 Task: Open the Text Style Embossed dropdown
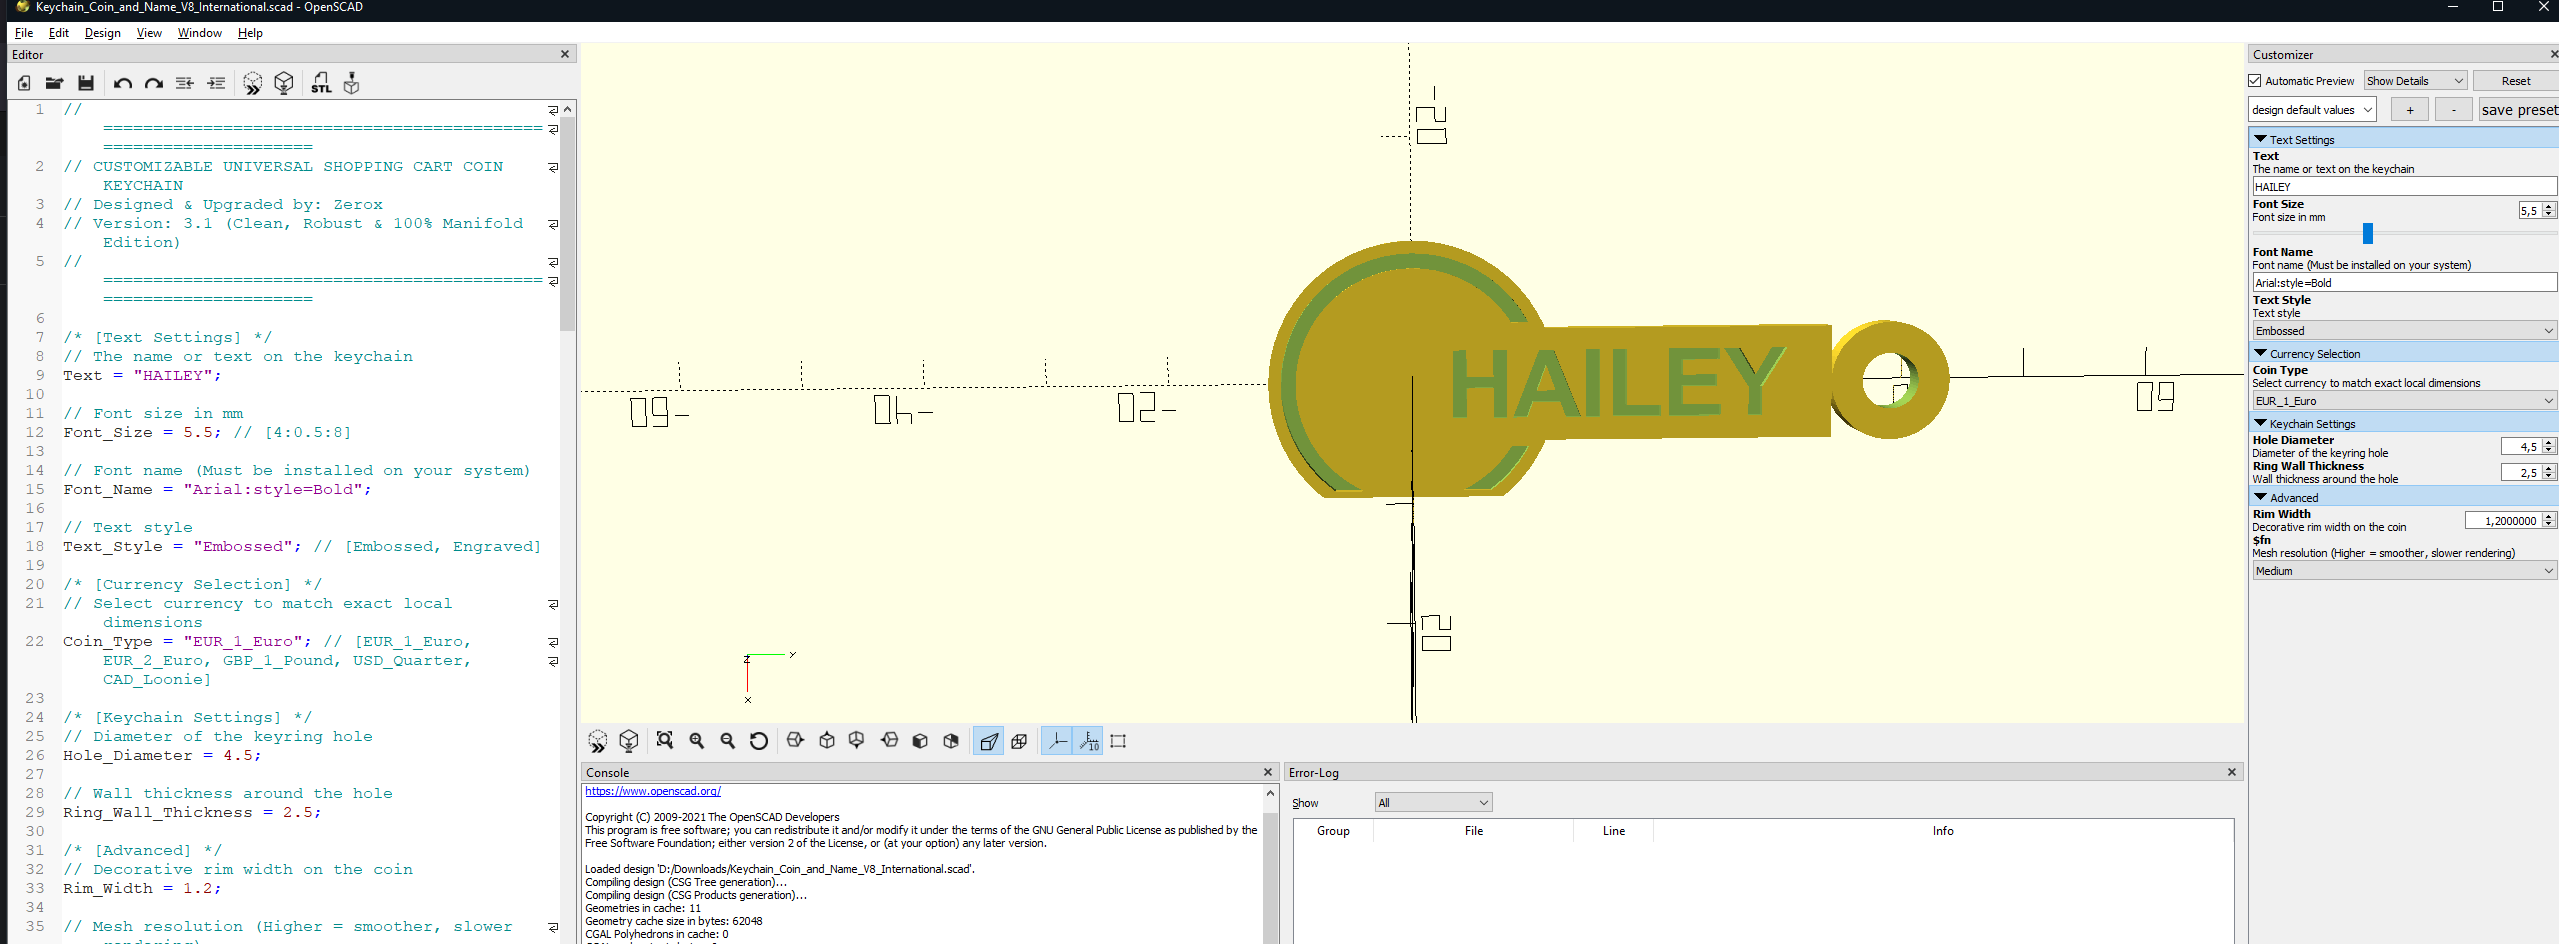pos(2404,331)
